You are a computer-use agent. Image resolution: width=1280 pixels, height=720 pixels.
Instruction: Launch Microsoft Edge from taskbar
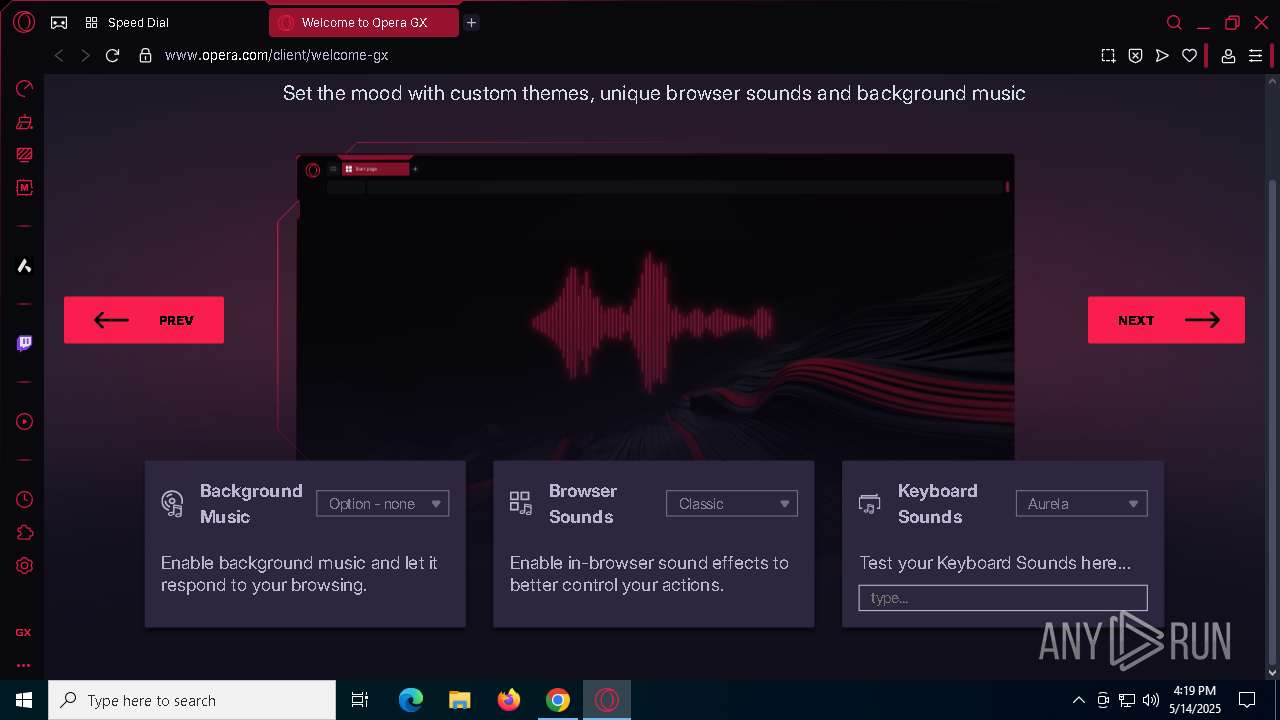(411, 700)
